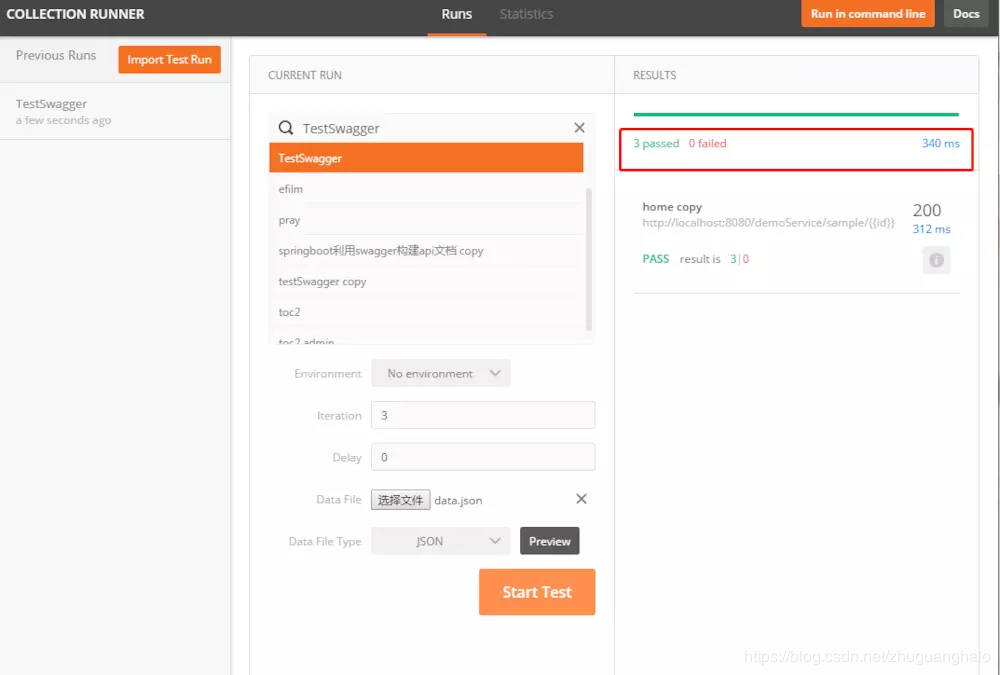This screenshot has width=1000, height=675.
Task: Click the data.json file name
Action: [458, 500]
